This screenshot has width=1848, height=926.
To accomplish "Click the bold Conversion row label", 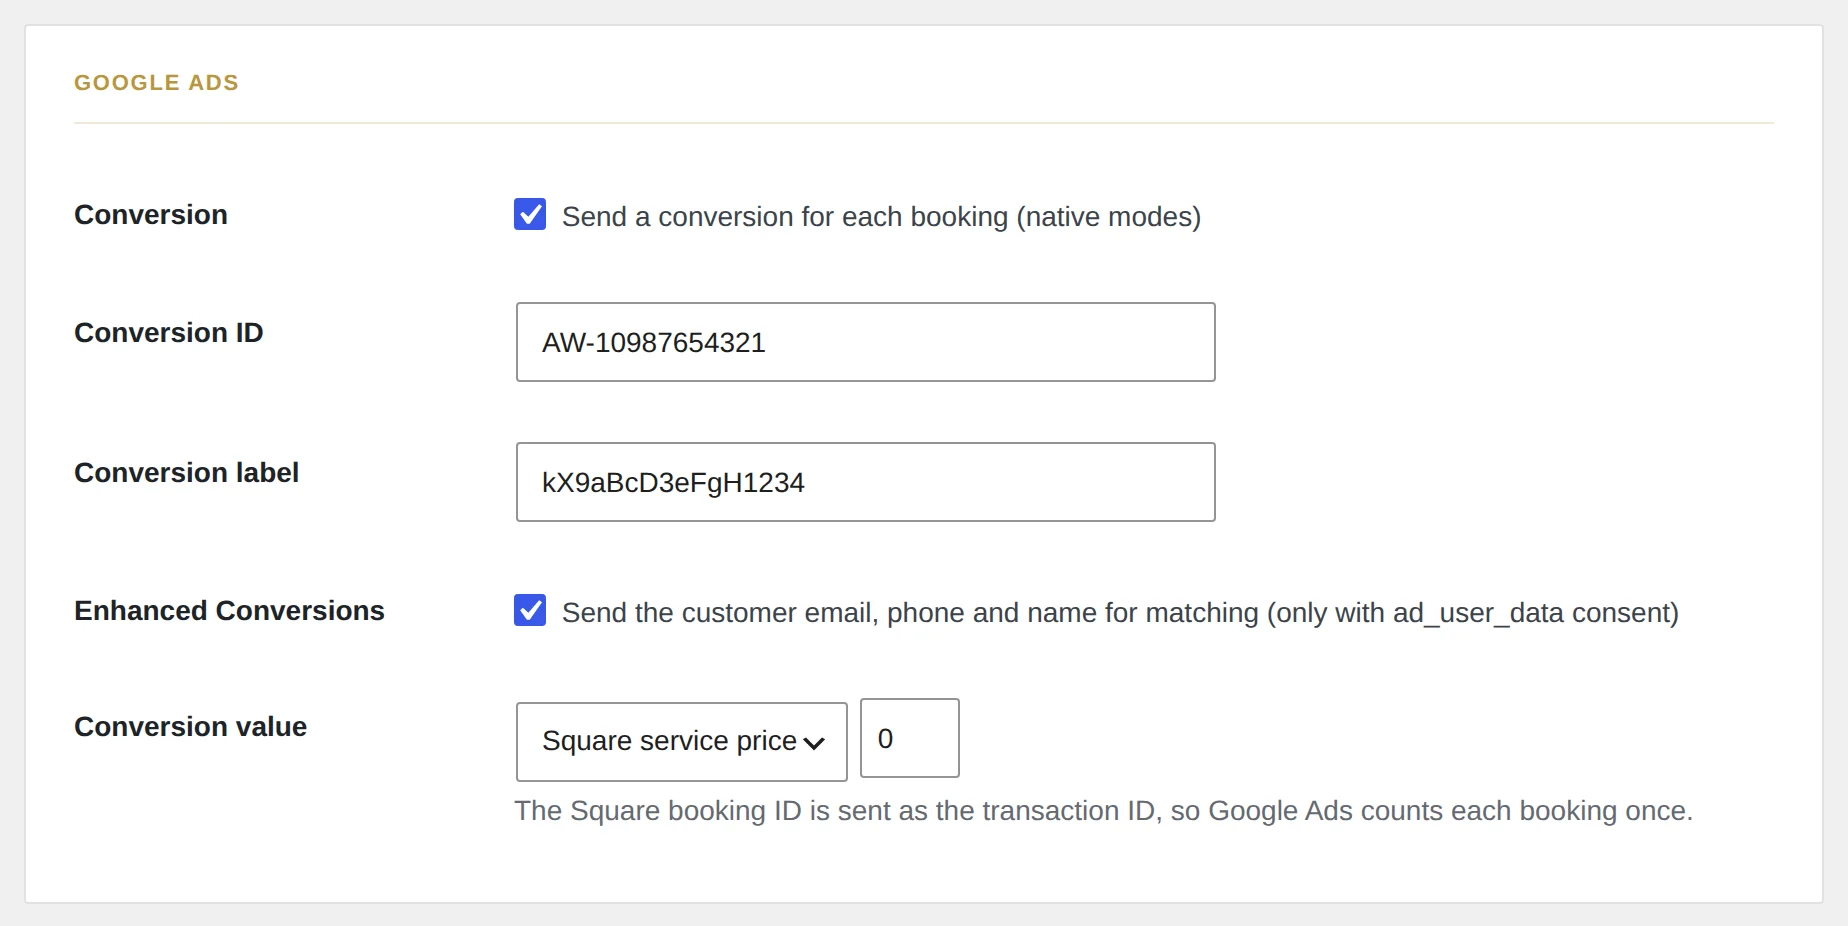I will tap(151, 214).
